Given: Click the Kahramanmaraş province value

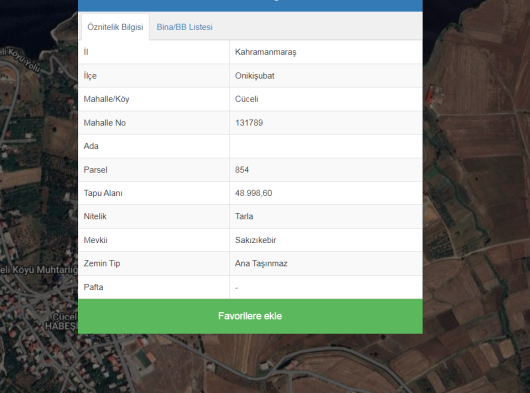Looking at the screenshot, I should click(266, 52).
